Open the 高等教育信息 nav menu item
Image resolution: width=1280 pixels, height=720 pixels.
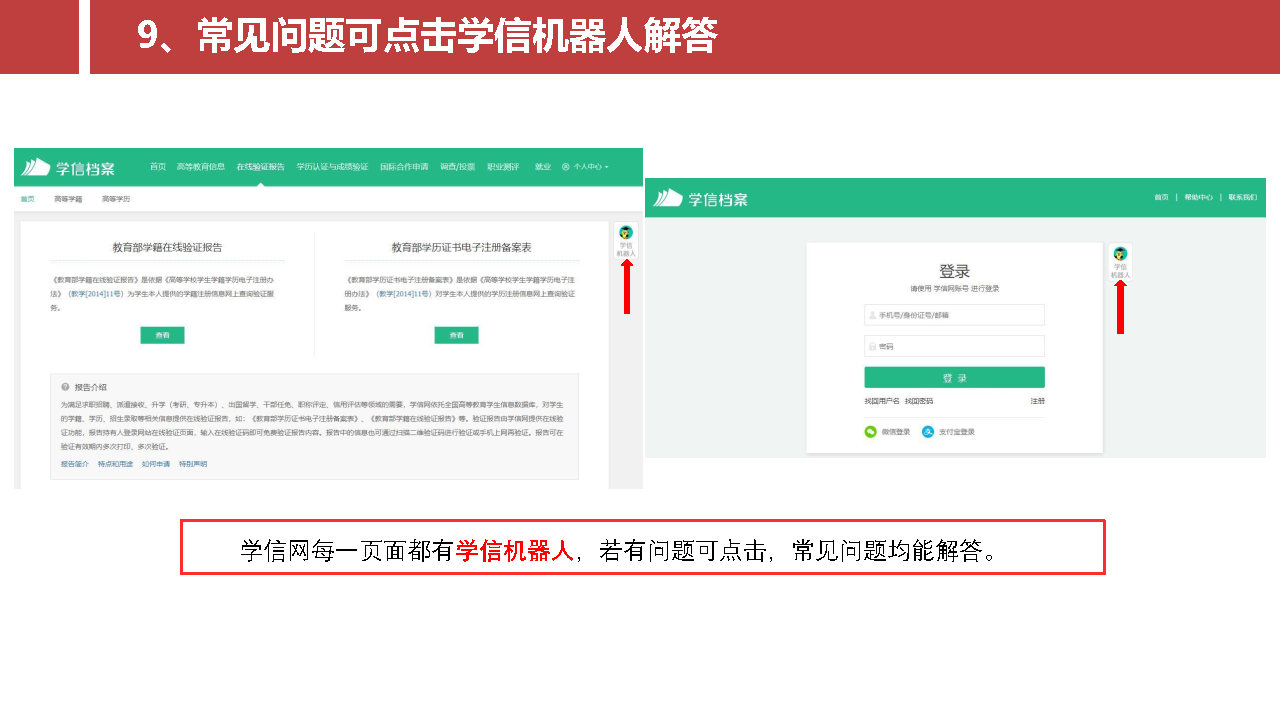coord(201,167)
